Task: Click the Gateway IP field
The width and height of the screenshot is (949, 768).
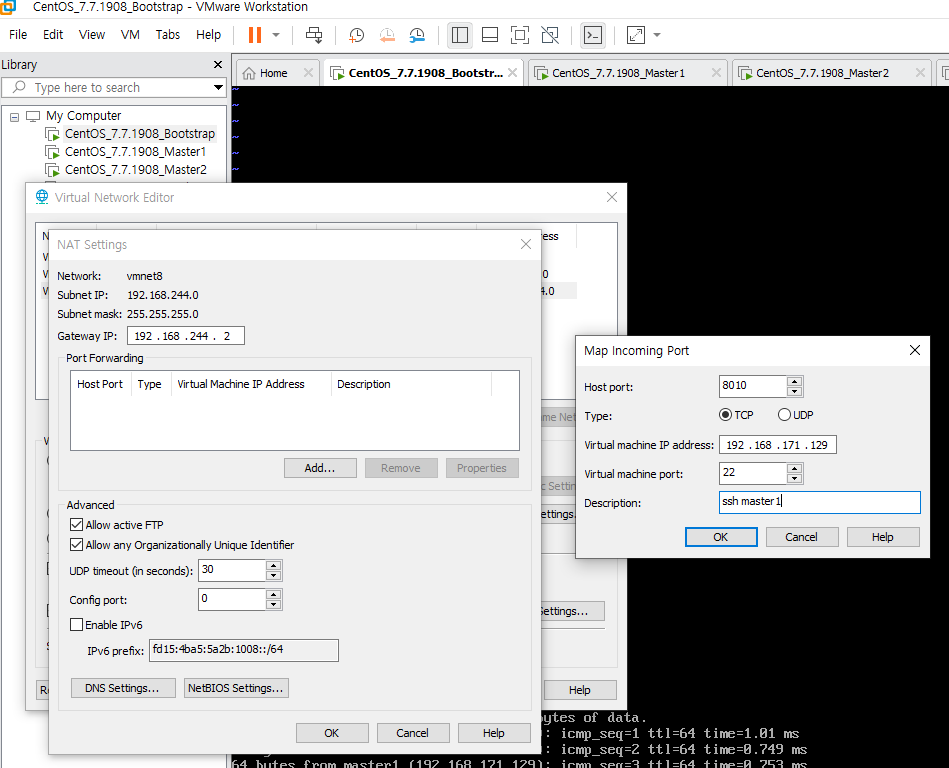Action: click(186, 336)
